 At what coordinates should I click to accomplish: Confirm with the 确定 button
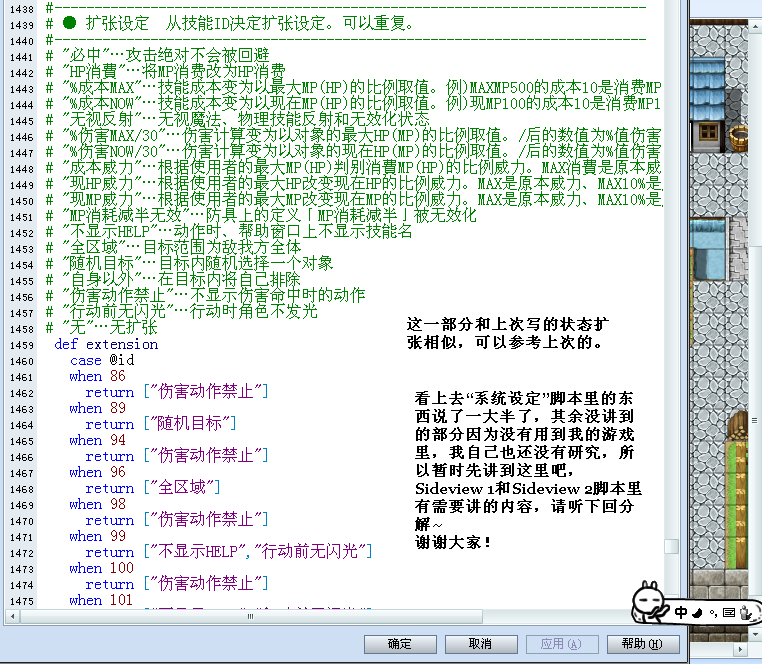[400, 644]
